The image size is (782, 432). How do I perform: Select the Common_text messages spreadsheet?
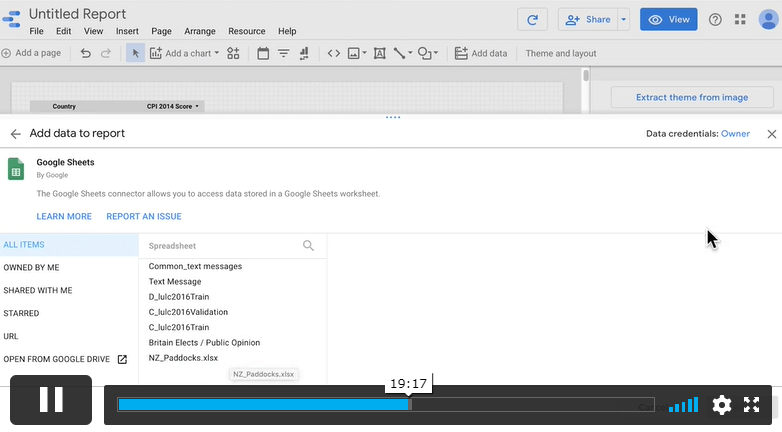tap(196, 266)
